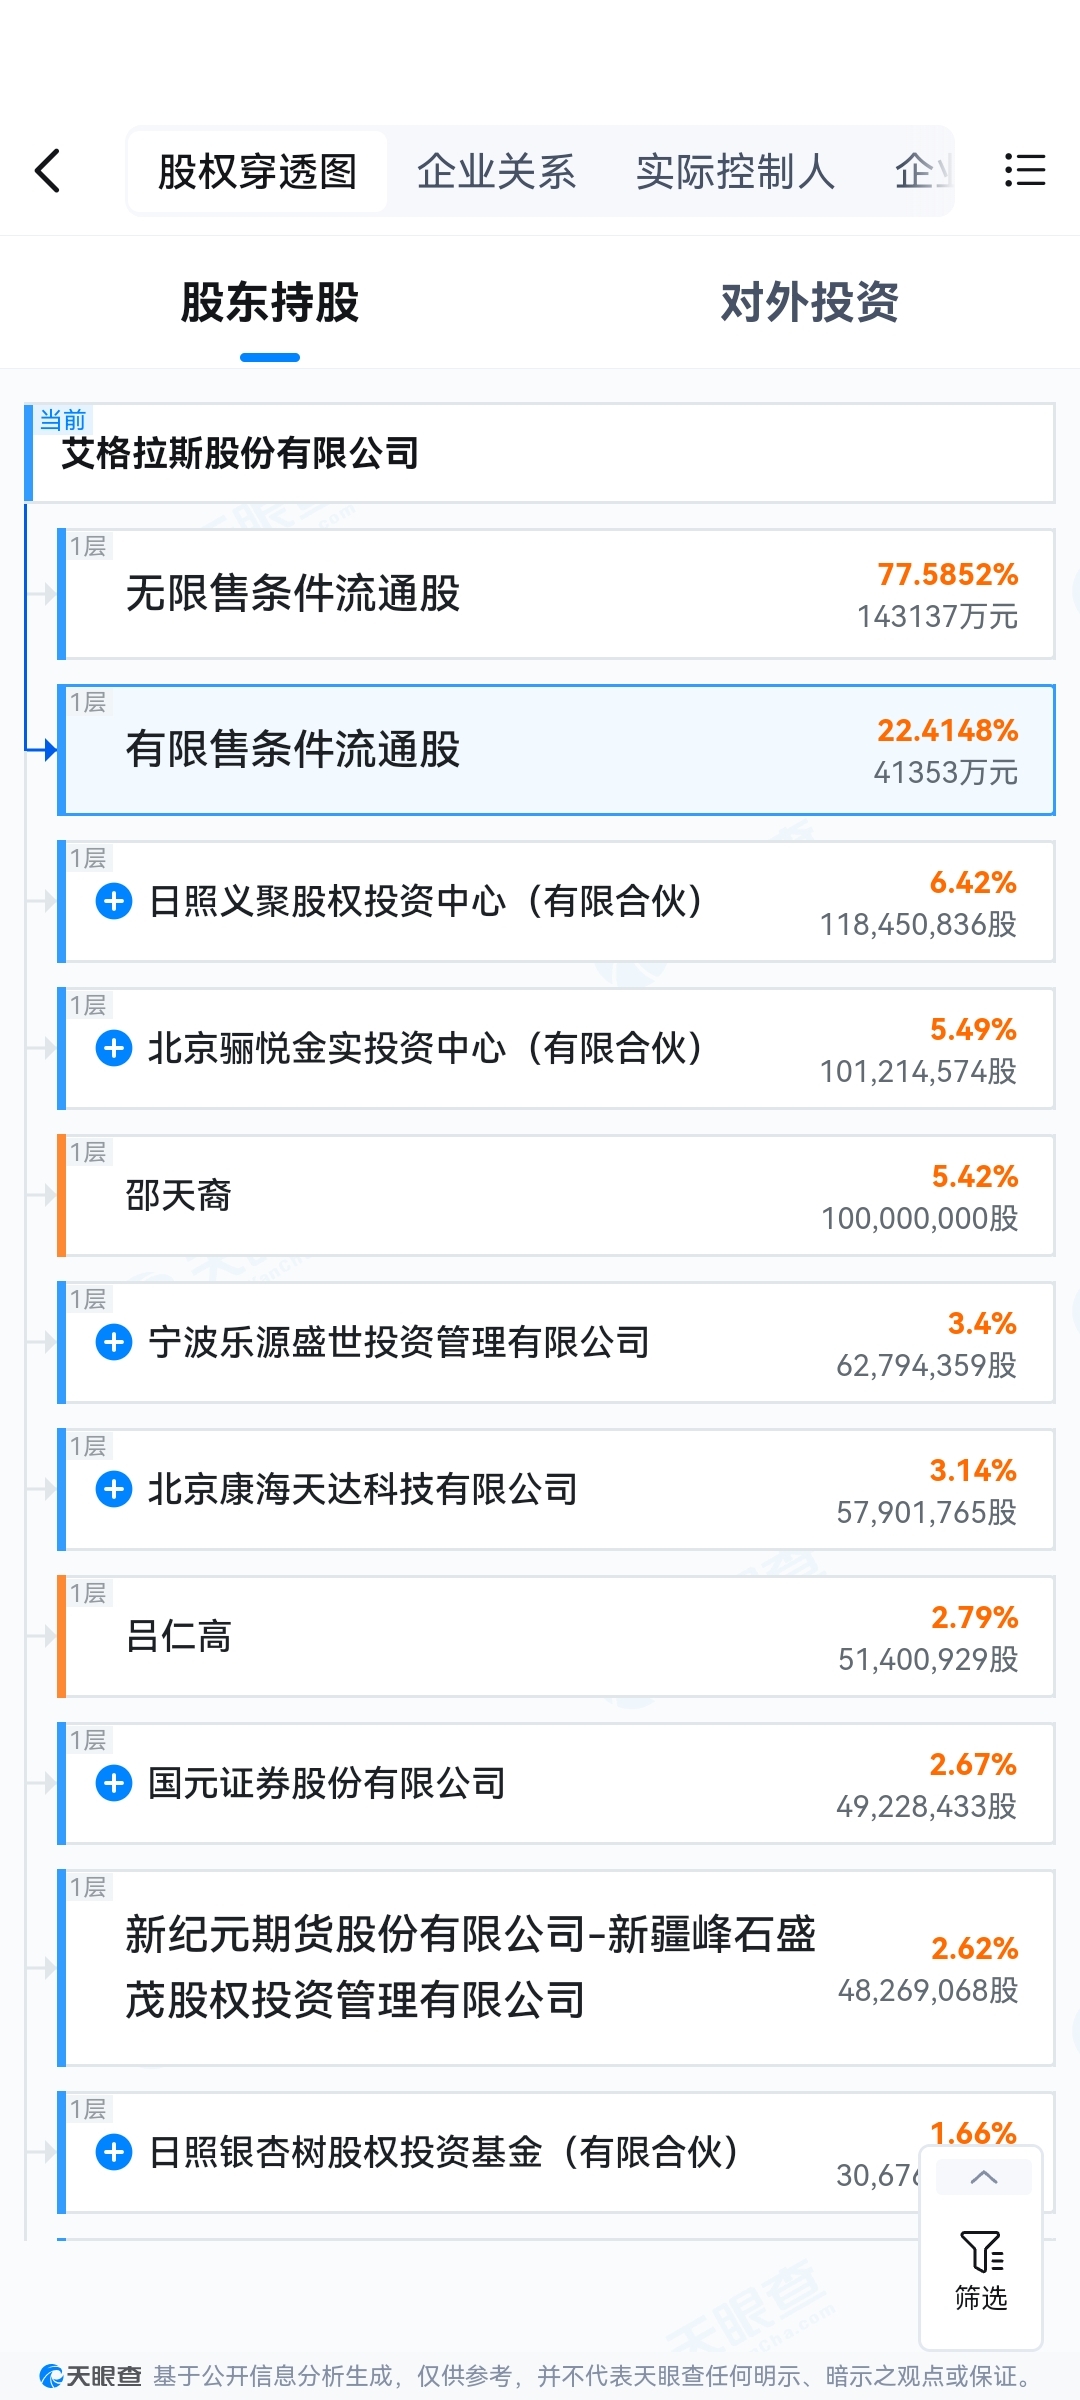This screenshot has height=2400, width=1080.
Task: Open the list menu icon
Action: click(1025, 170)
